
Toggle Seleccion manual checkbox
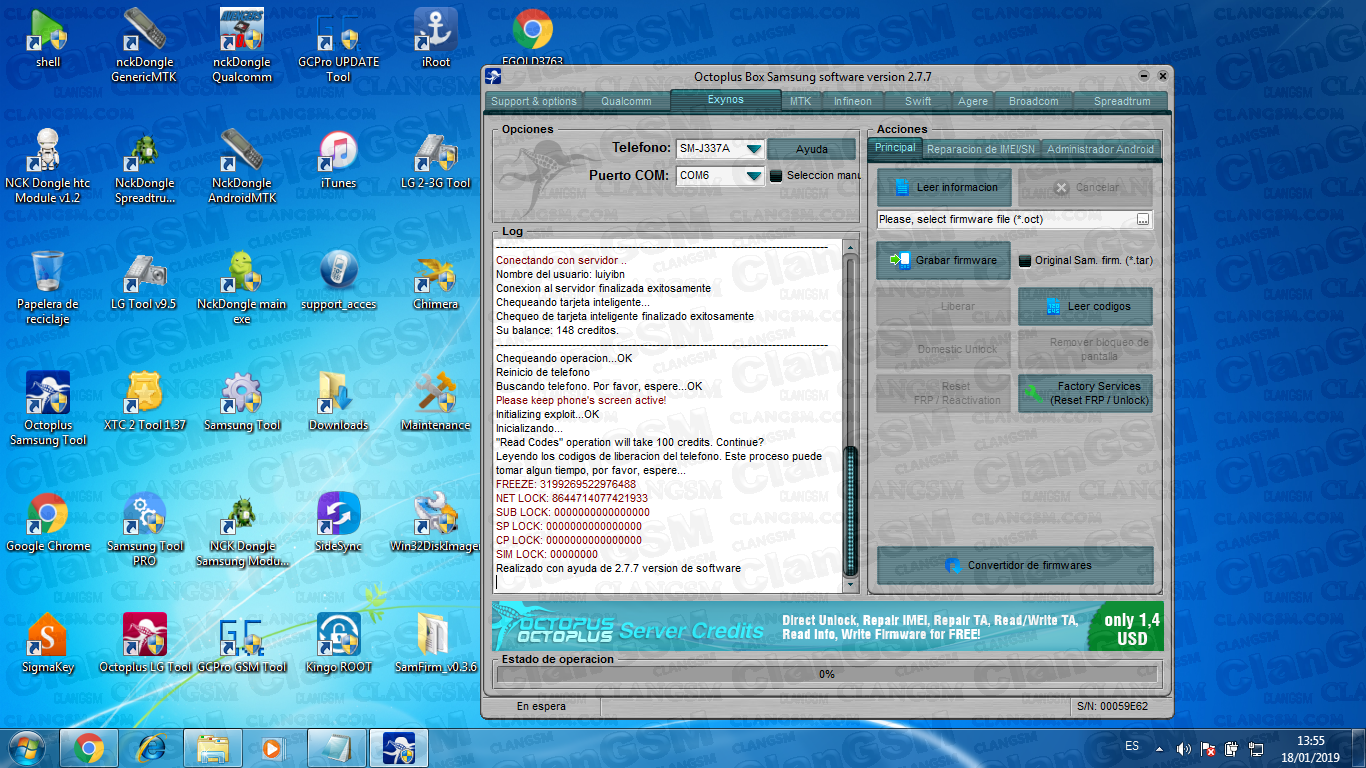point(776,176)
